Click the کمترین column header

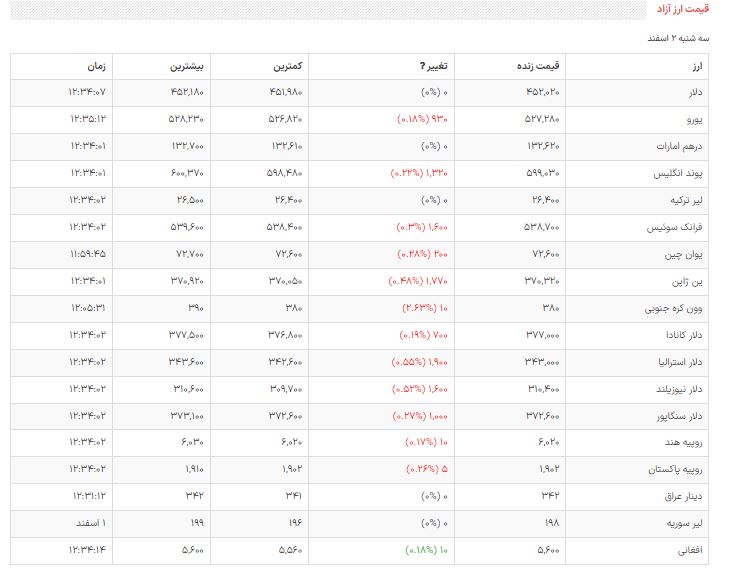click(290, 66)
